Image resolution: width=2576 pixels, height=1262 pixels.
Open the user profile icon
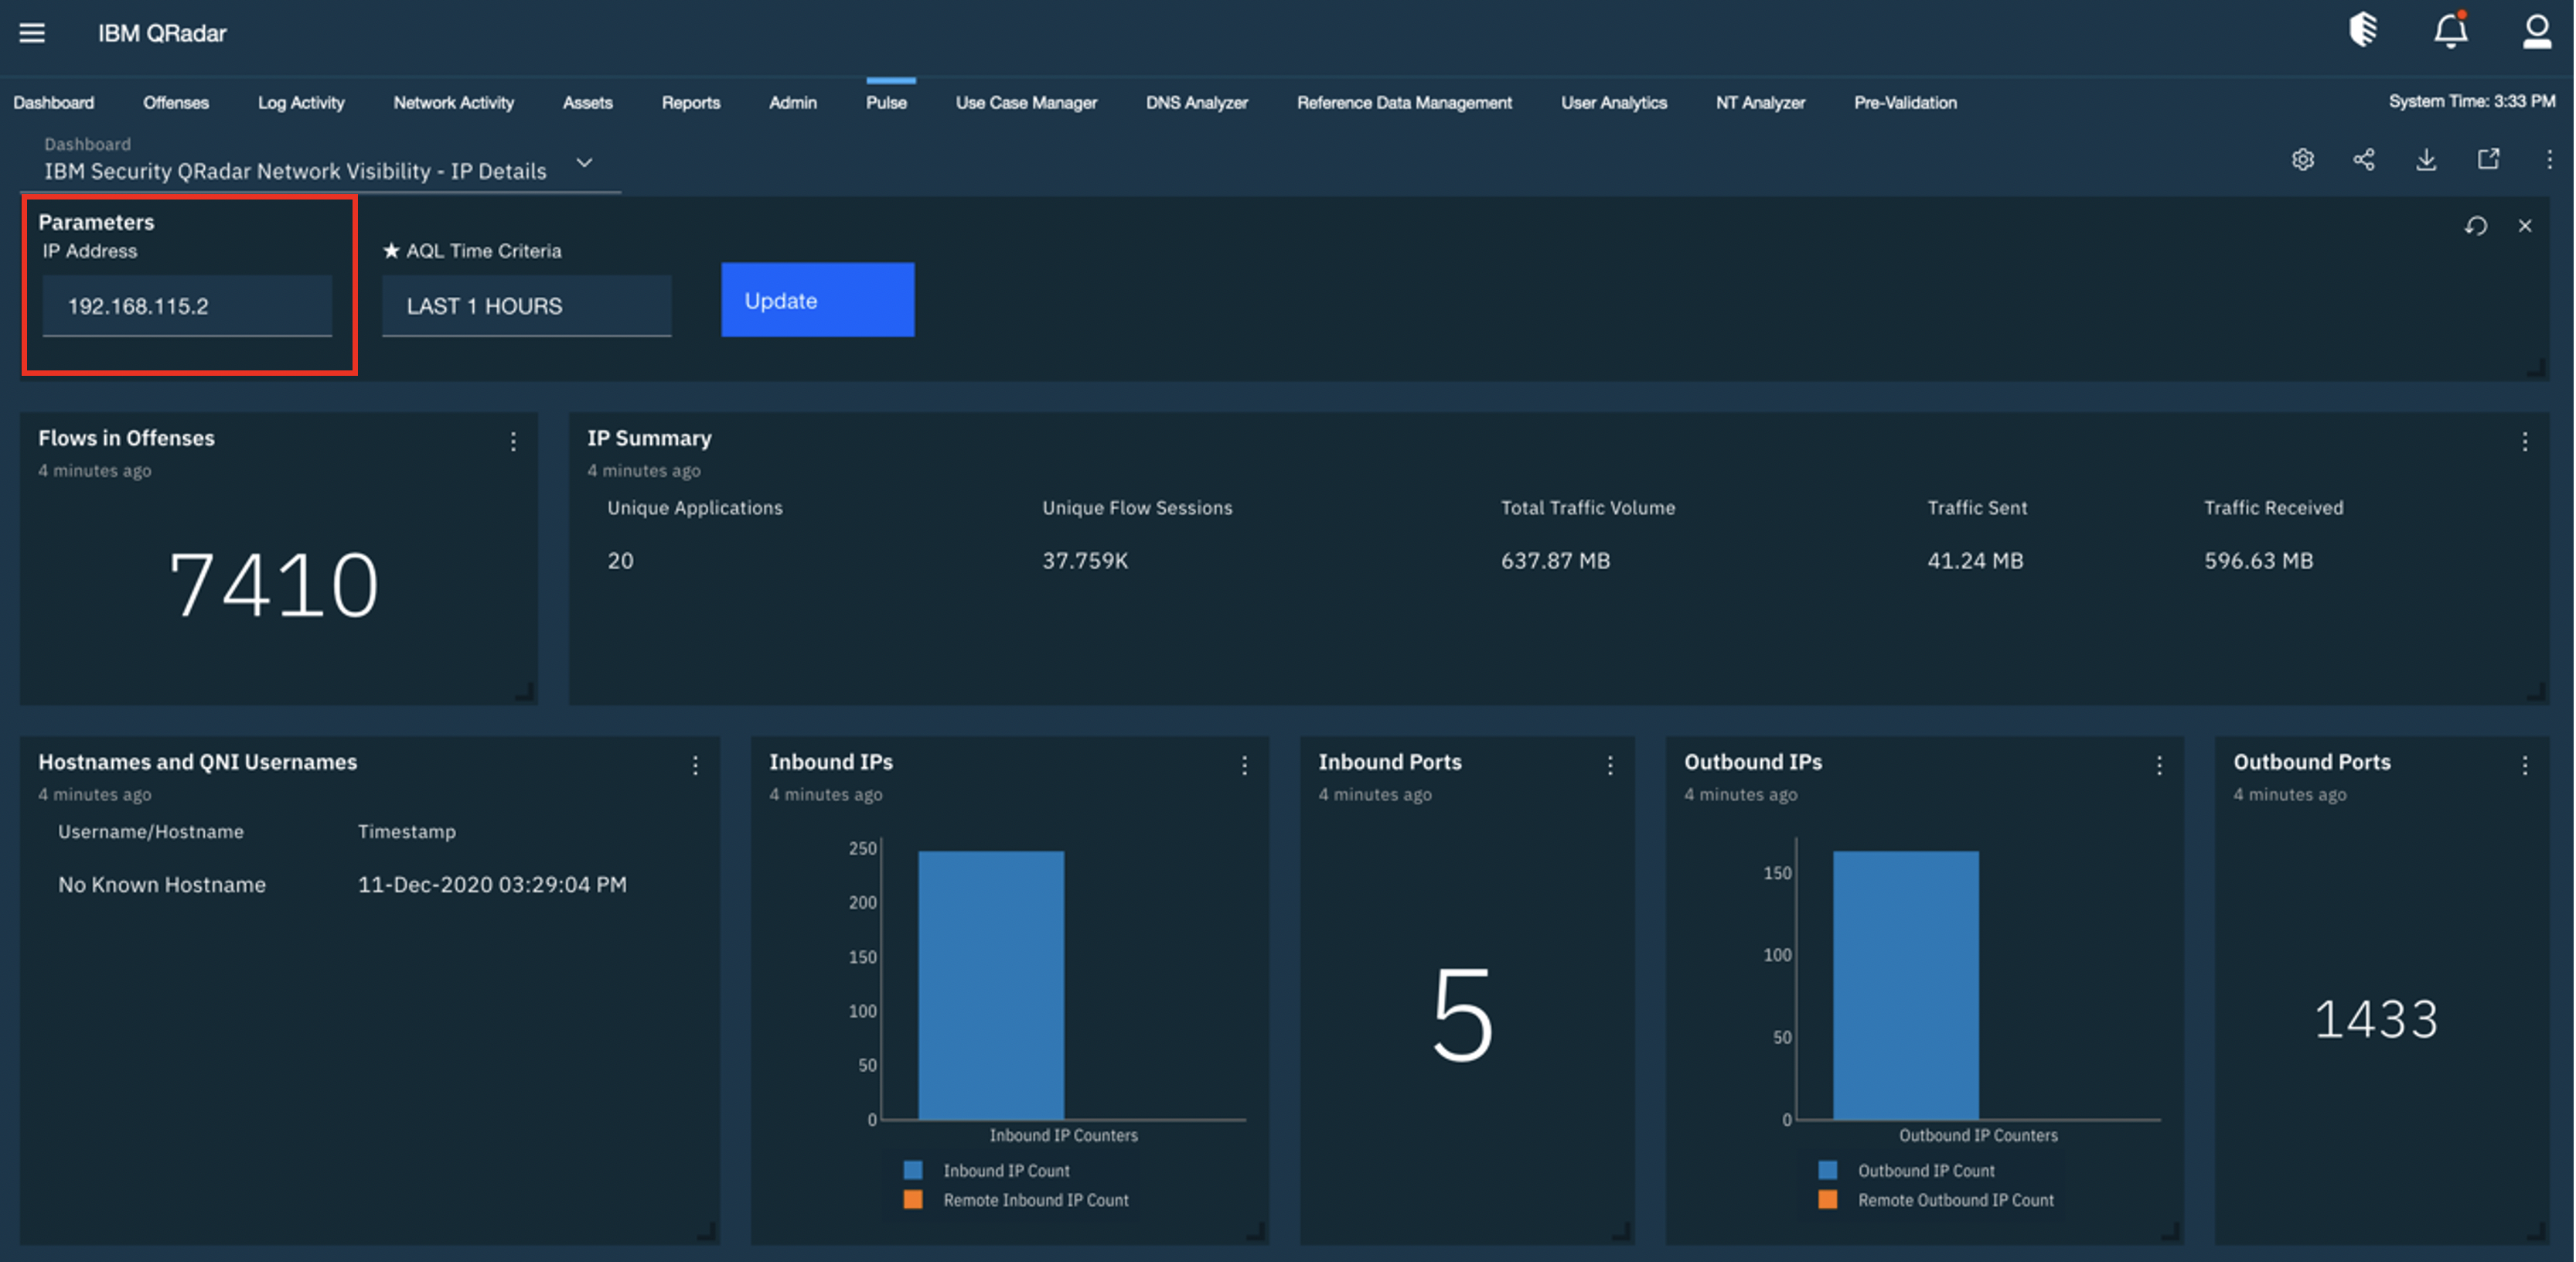[x=2538, y=31]
